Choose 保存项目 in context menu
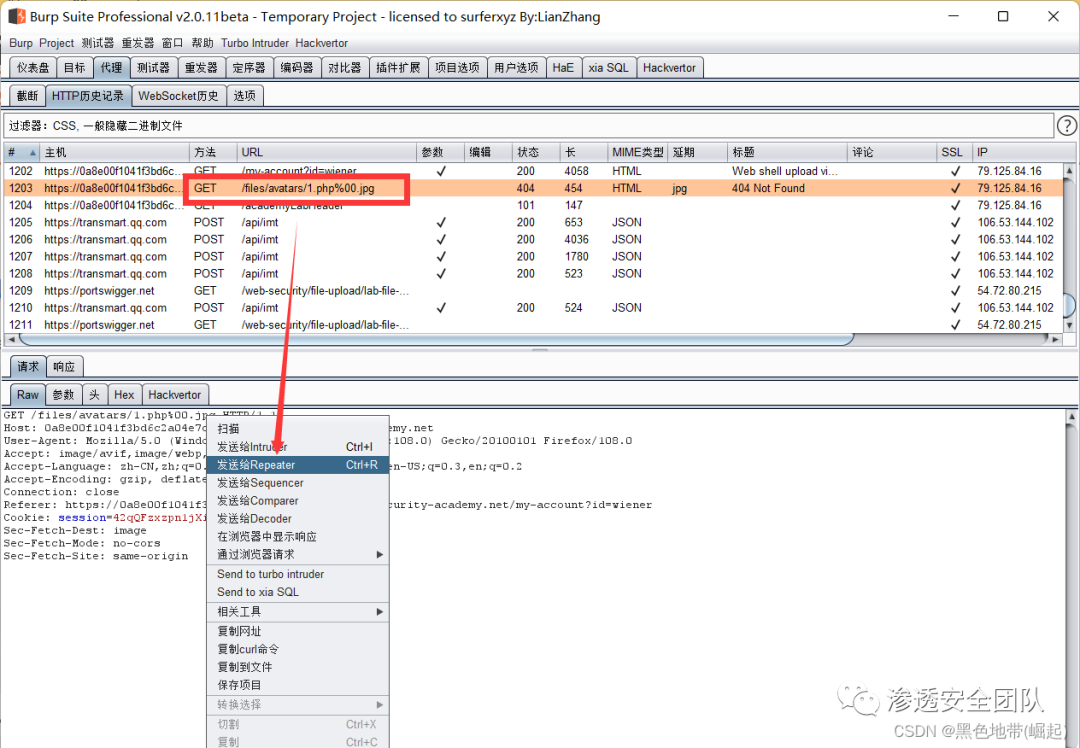1080x748 pixels. 298,685
